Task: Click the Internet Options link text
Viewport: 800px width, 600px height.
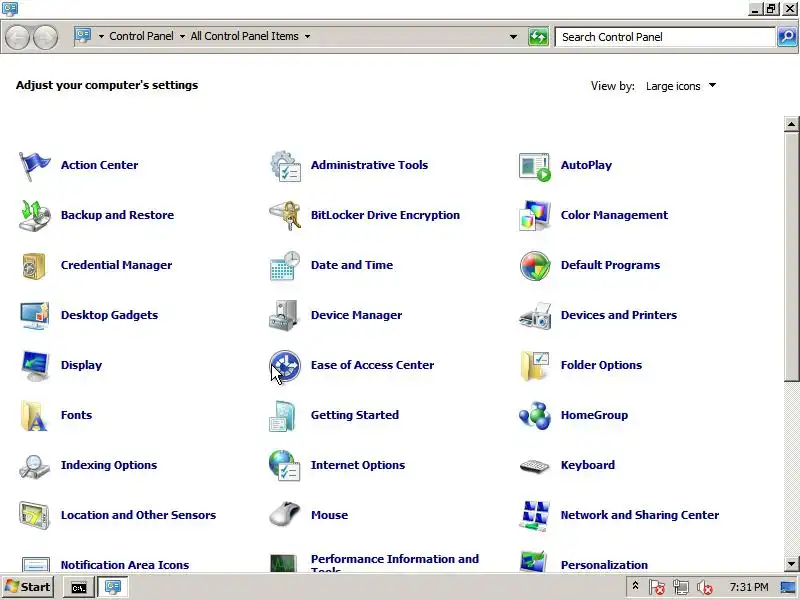Action: [x=358, y=465]
